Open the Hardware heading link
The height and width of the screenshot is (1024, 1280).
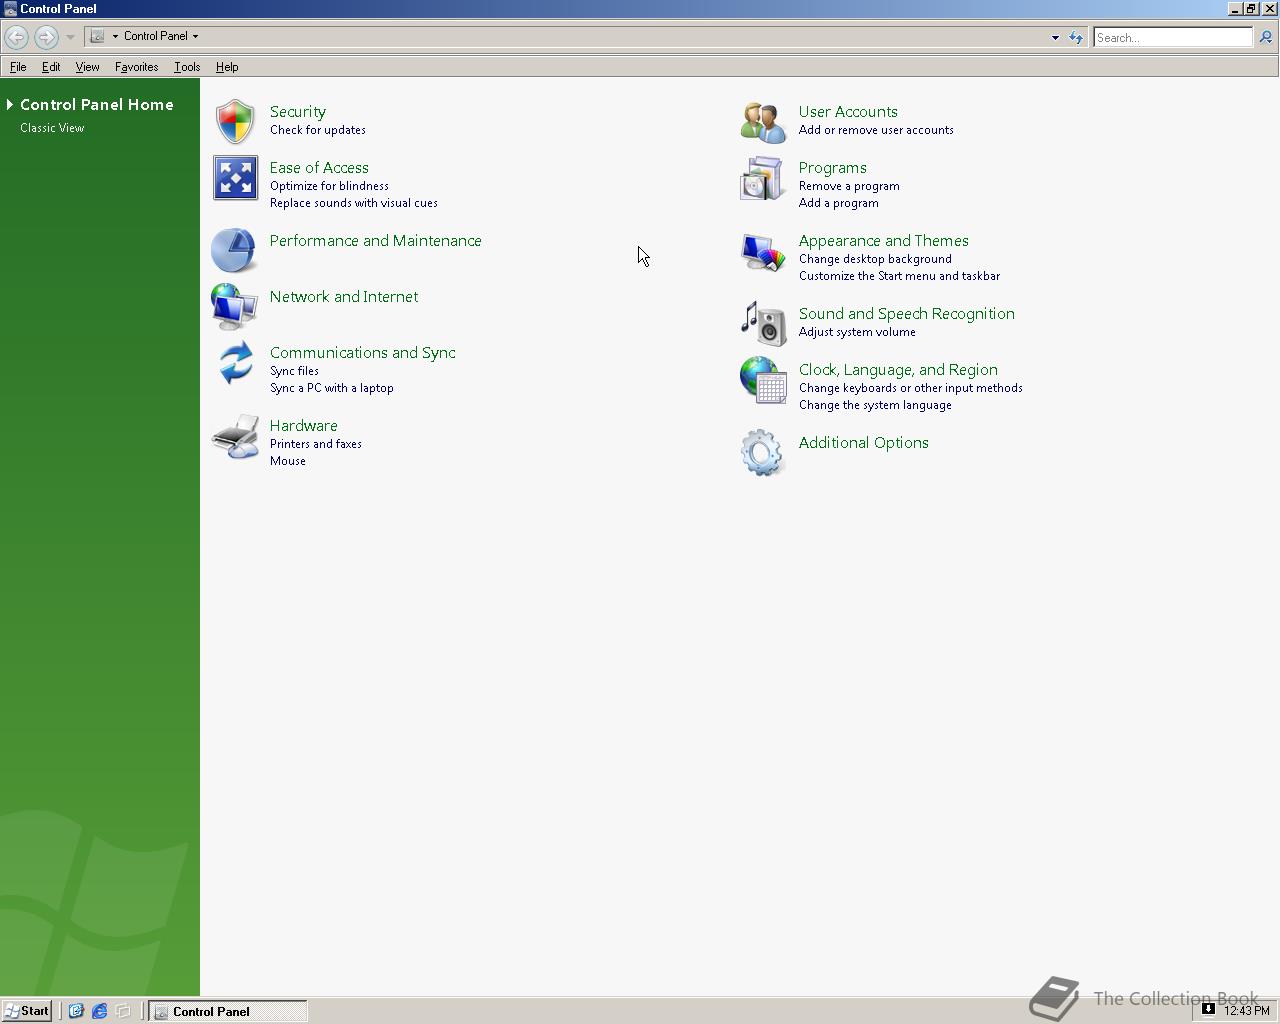pos(304,426)
